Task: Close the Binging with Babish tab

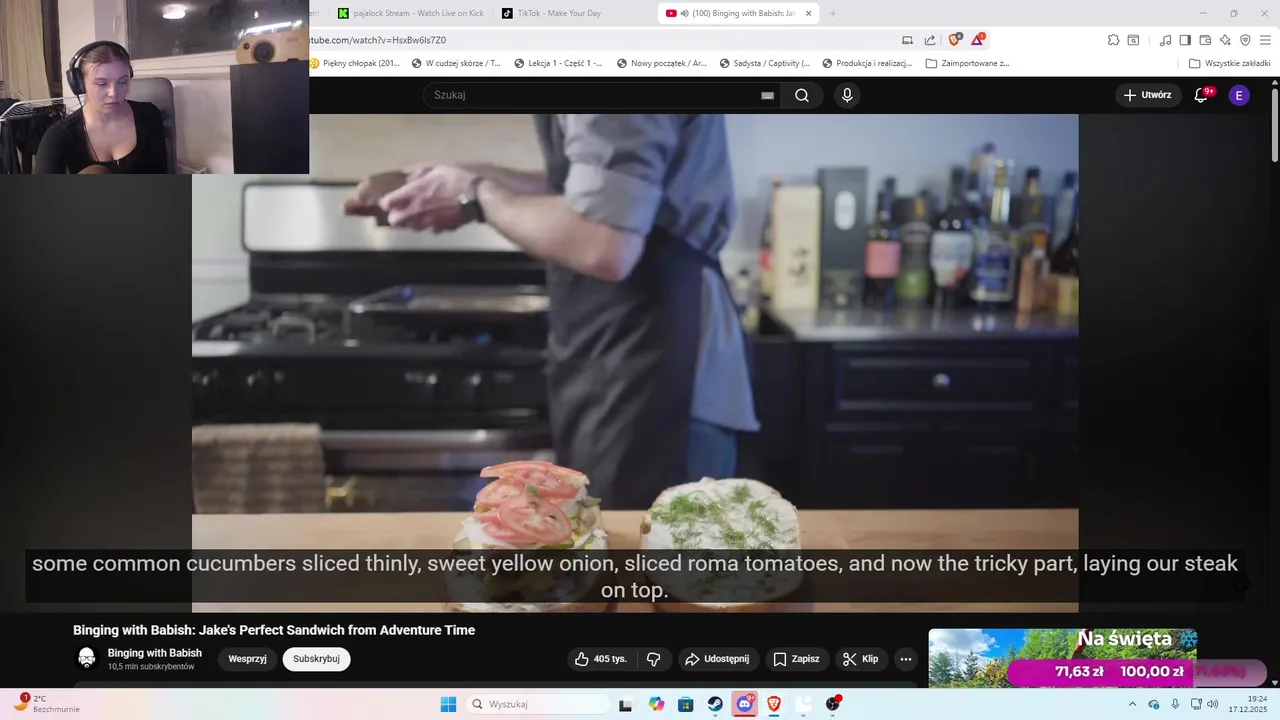Action: click(809, 13)
